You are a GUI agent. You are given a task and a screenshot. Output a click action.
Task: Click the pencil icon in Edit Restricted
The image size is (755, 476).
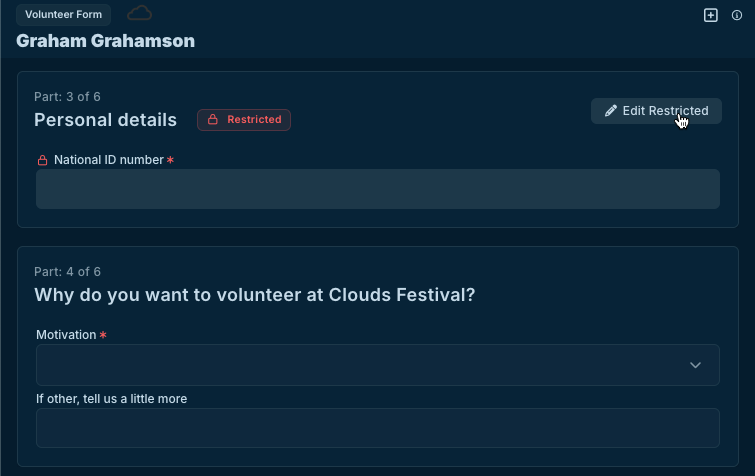[611, 111]
